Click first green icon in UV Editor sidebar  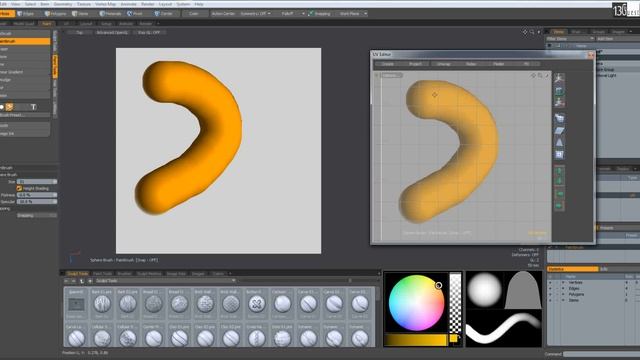(x=559, y=171)
